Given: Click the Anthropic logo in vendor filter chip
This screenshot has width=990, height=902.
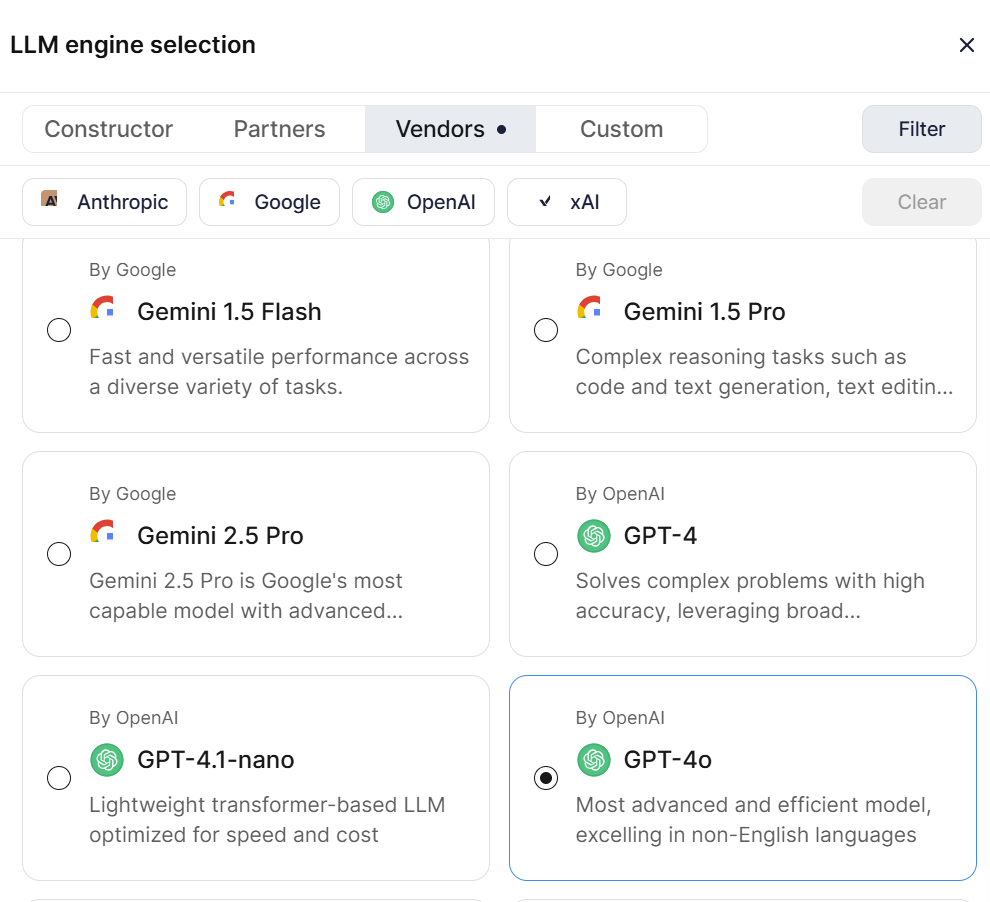Looking at the screenshot, I should coord(50,201).
